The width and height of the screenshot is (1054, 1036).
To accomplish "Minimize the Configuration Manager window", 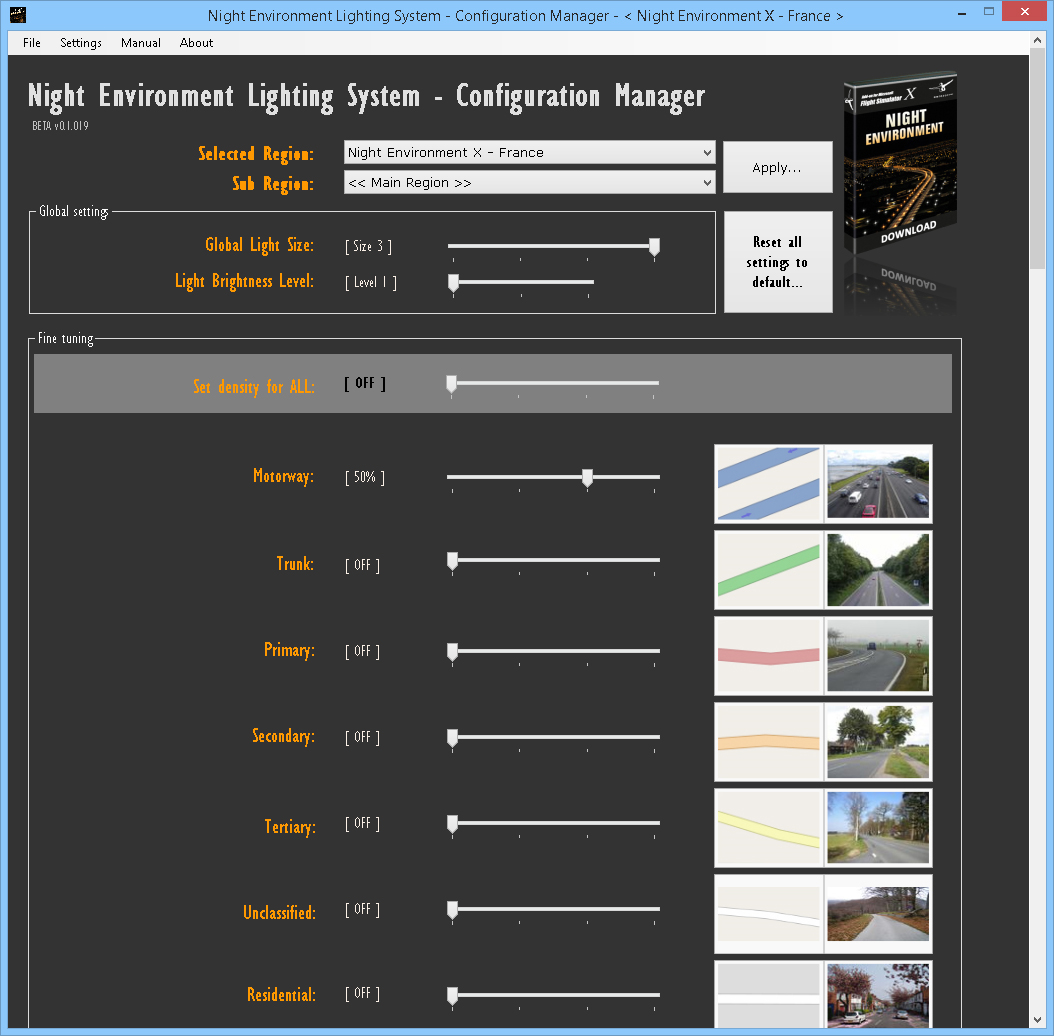I will coord(962,12).
